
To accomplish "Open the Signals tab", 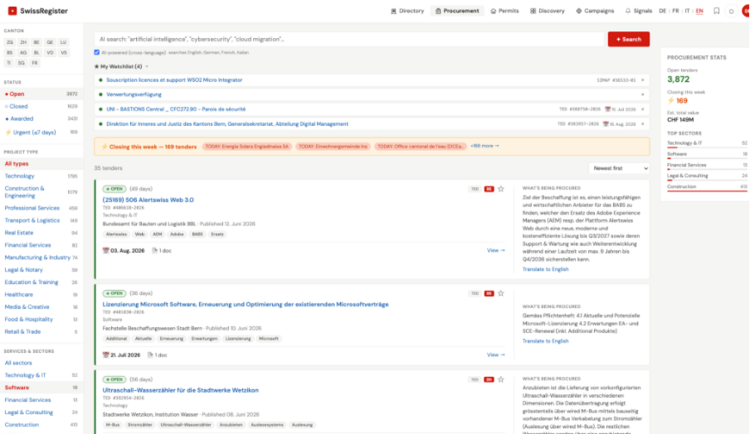I will [639, 11].
